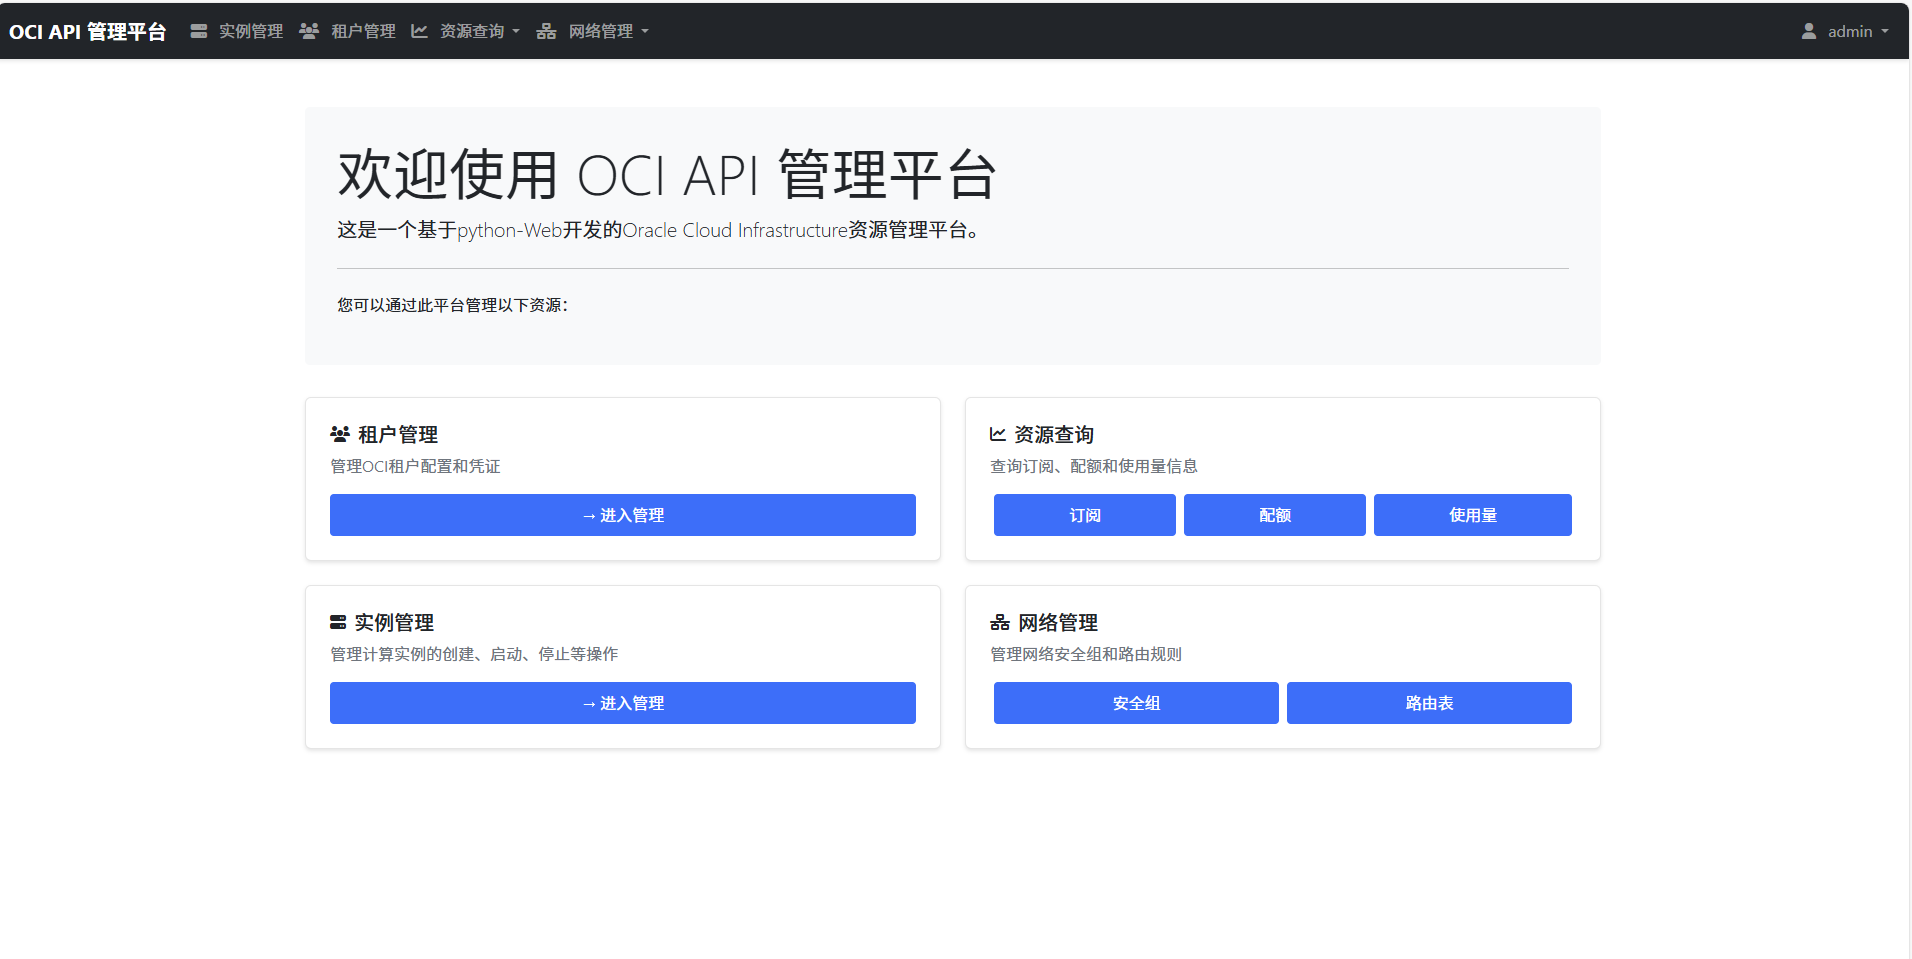Viewport: 1912px width, 959px height.
Task: Click the server icon in 实例管理 card title
Action: 338,623
